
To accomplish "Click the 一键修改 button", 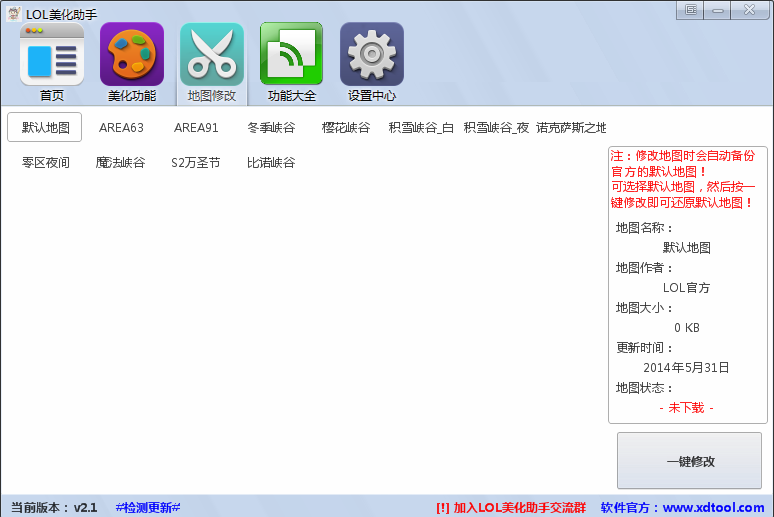I will [689, 461].
